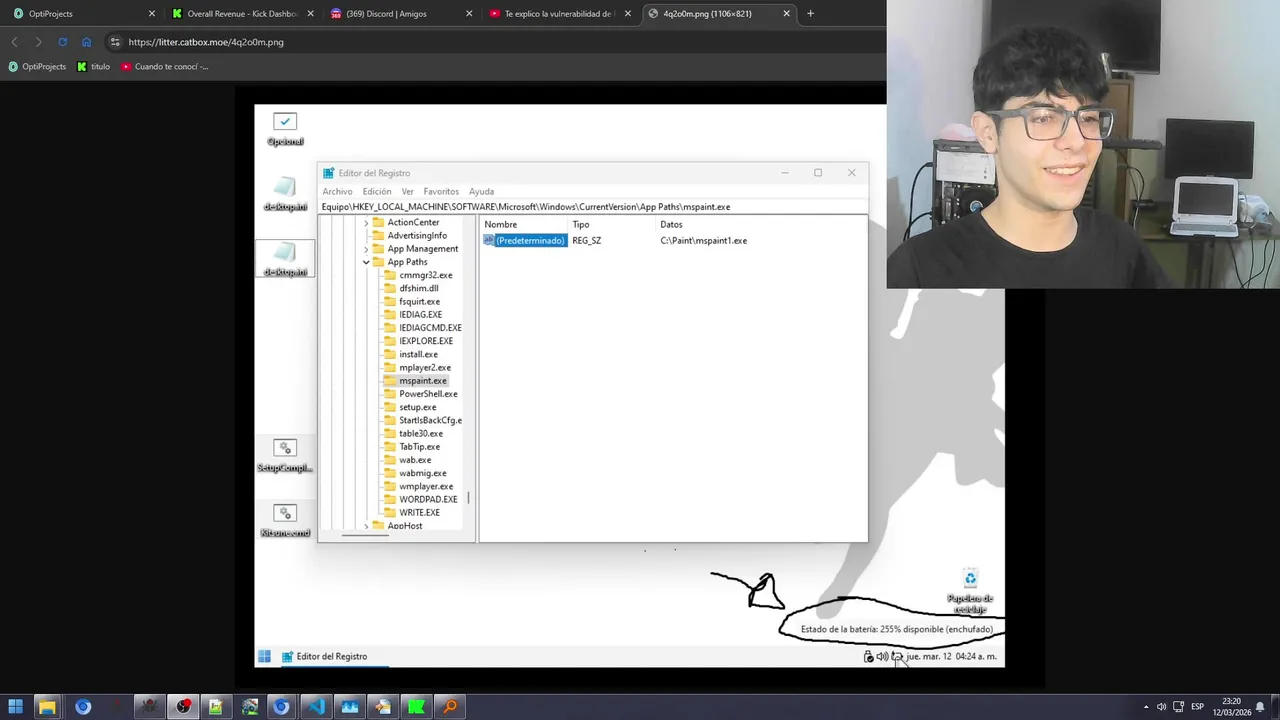Image resolution: width=1280 pixels, height=720 pixels.
Task: Open File Explorer from the host taskbar
Action: (47, 707)
